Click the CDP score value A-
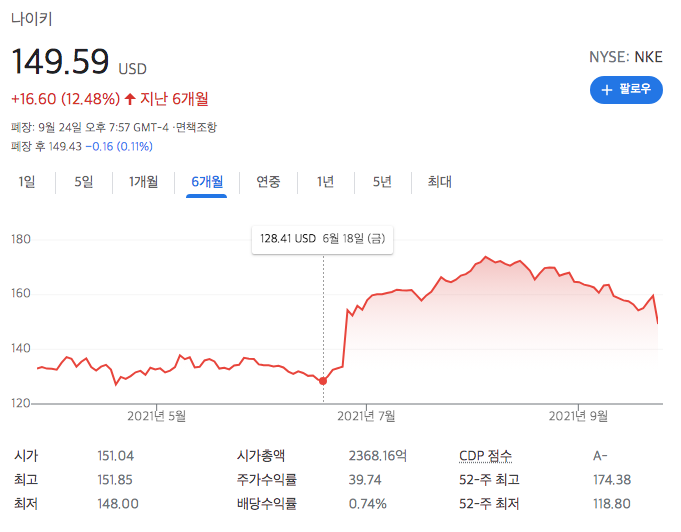This screenshot has height=532, width=681. (600, 456)
